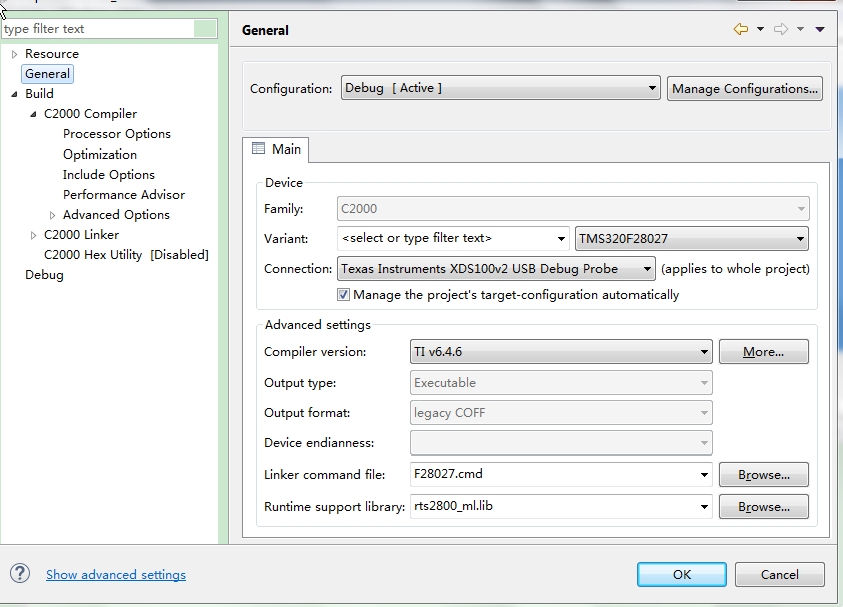This screenshot has width=843, height=607.
Task: Select the Debug tree item
Action: point(44,275)
